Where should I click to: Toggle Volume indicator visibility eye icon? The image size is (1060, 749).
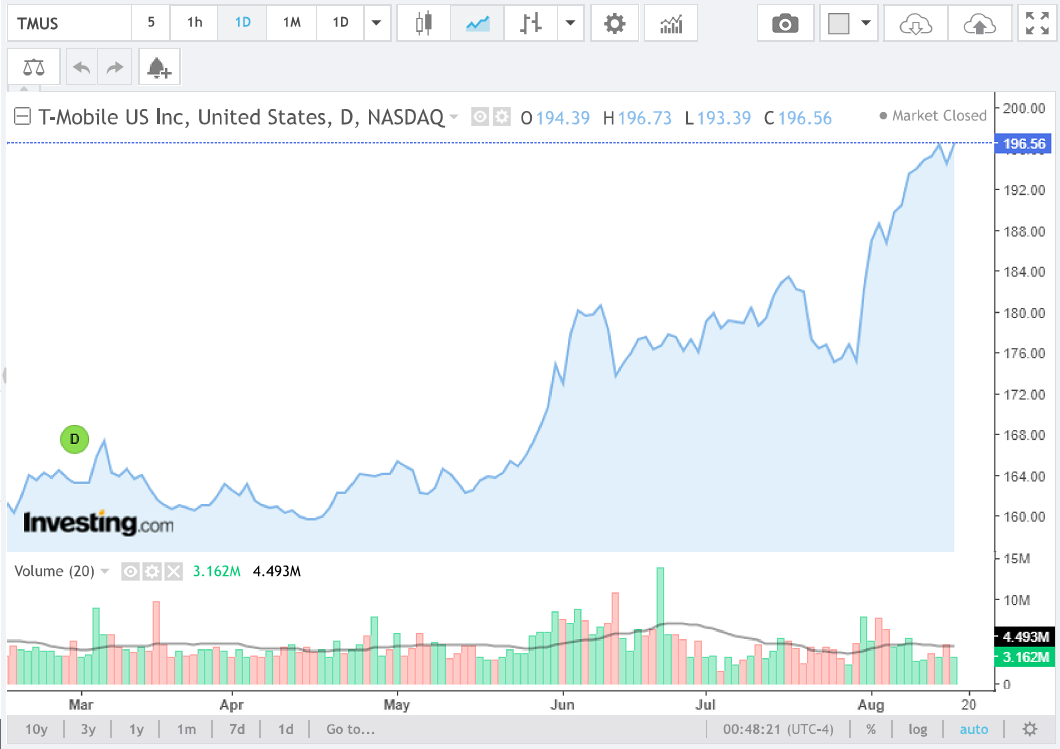pos(130,572)
